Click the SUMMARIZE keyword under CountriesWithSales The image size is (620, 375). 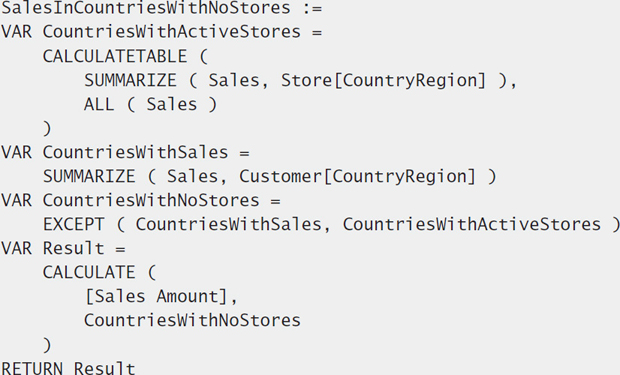tap(89, 177)
